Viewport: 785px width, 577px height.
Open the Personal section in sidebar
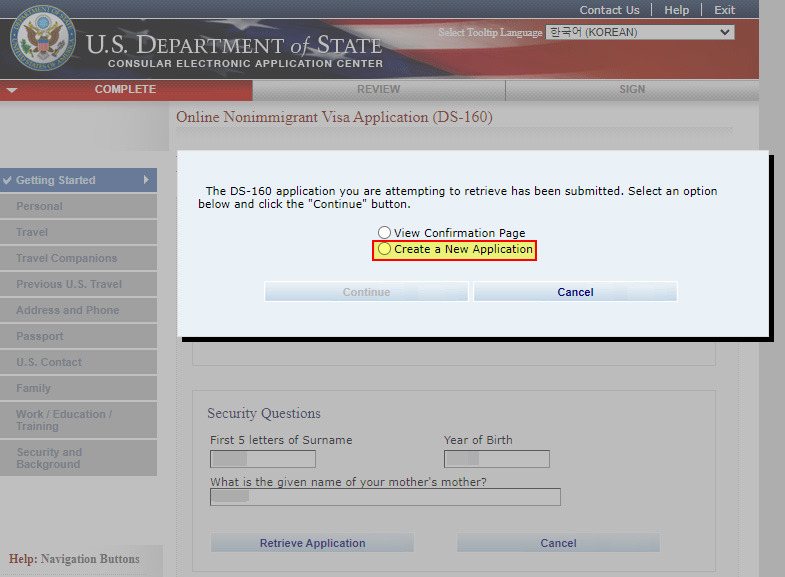coord(78,206)
